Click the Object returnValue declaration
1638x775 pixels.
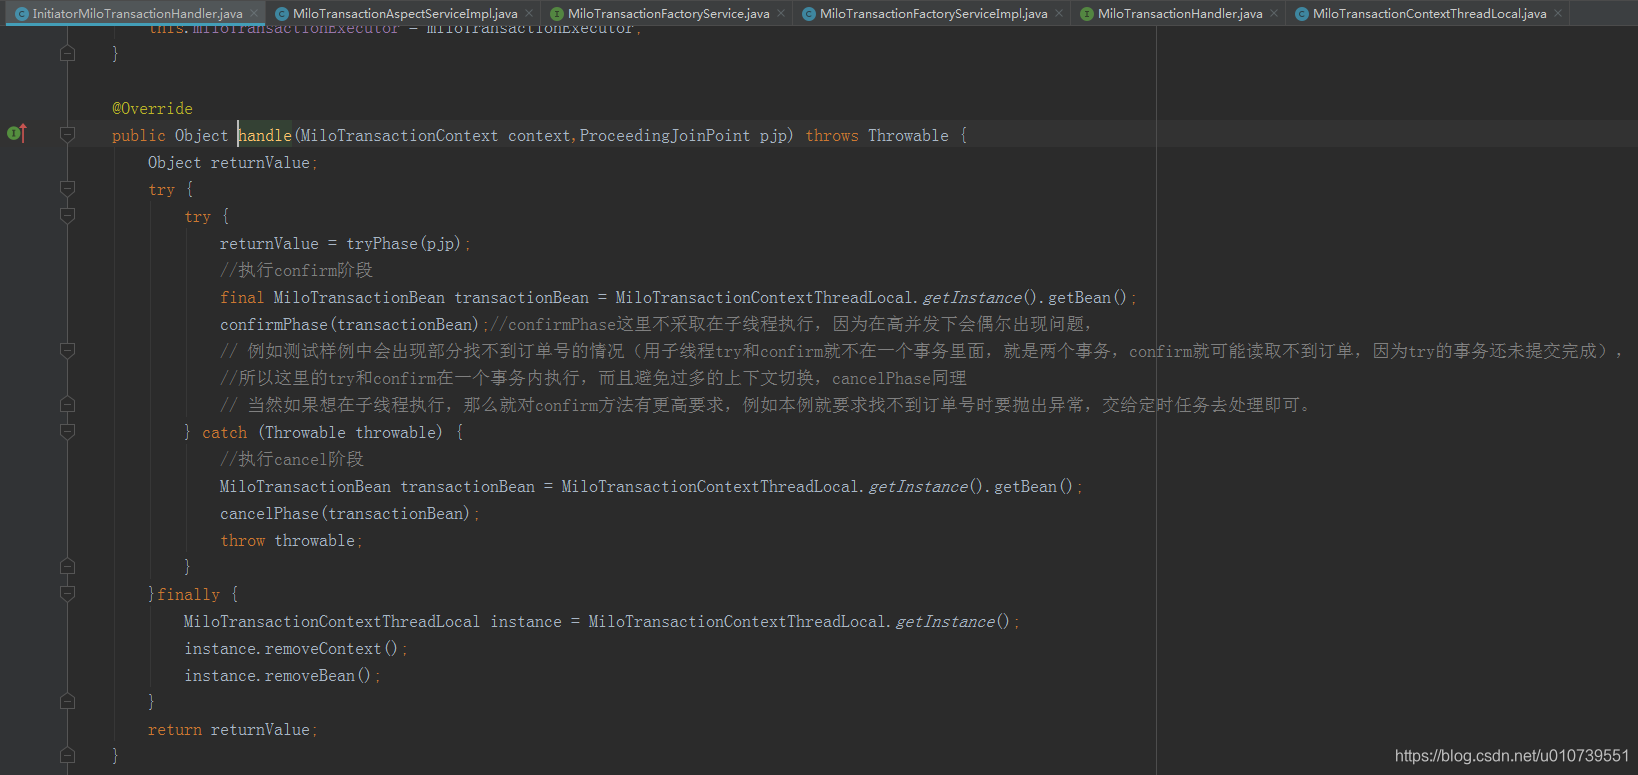click(232, 162)
